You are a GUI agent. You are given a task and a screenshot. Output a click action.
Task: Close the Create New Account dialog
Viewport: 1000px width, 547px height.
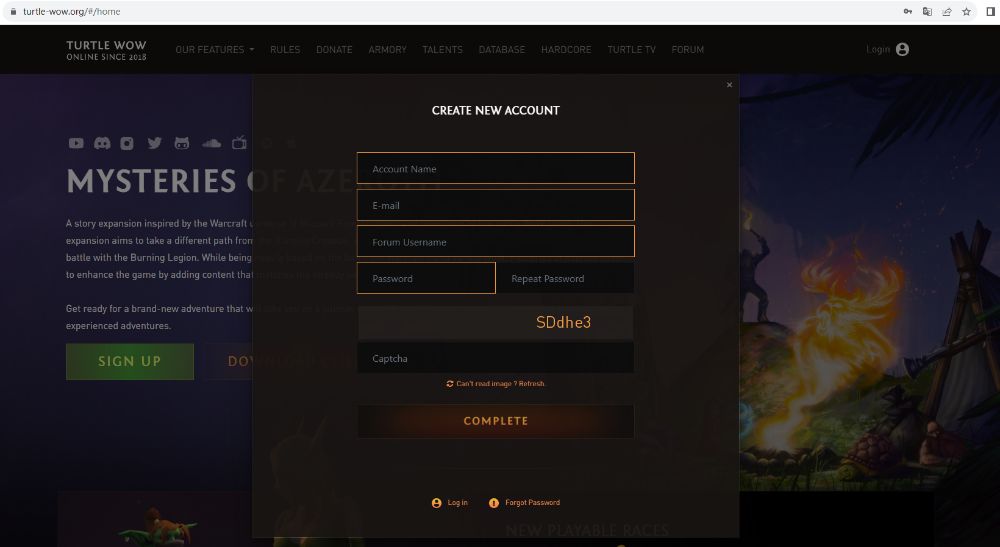click(730, 85)
